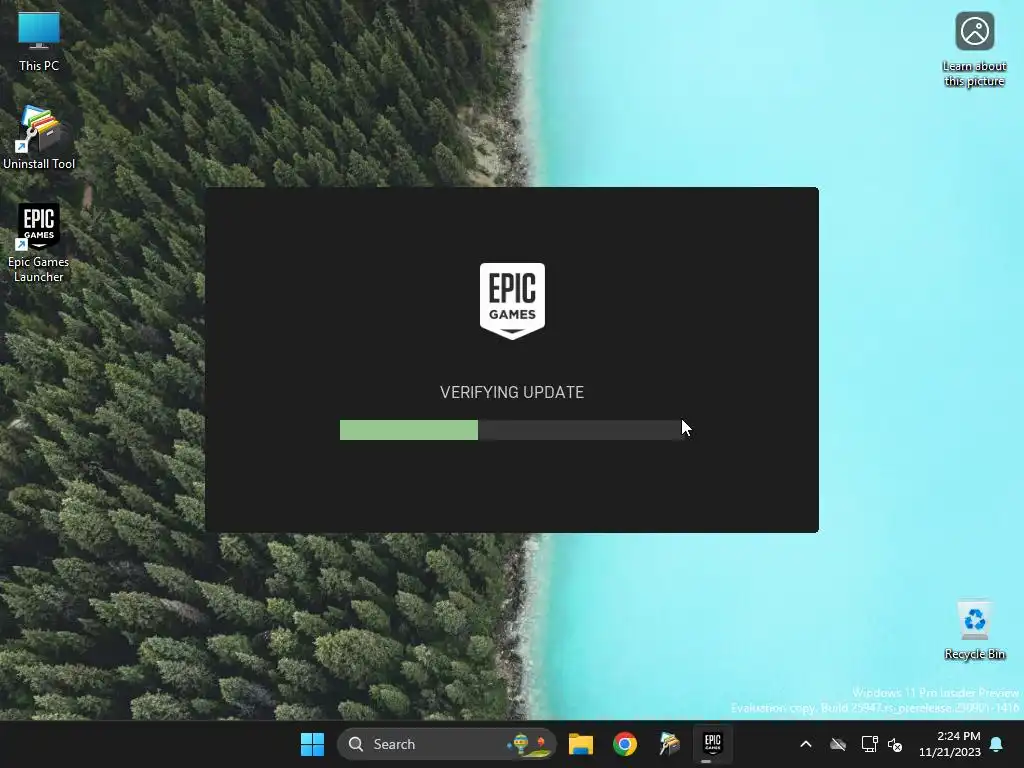Viewport: 1024px width, 768px height.
Task: Click the OneDrive cloud tray icon
Action: coord(838,744)
